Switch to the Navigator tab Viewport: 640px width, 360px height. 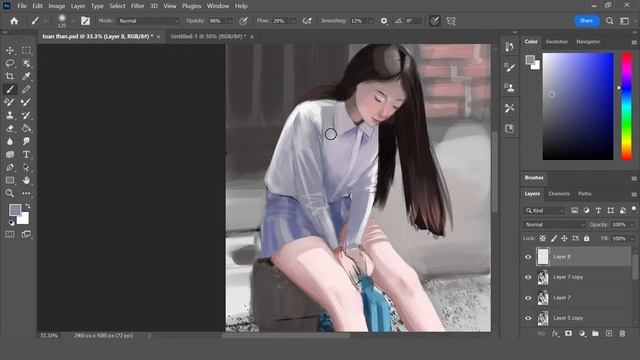(588, 42)
